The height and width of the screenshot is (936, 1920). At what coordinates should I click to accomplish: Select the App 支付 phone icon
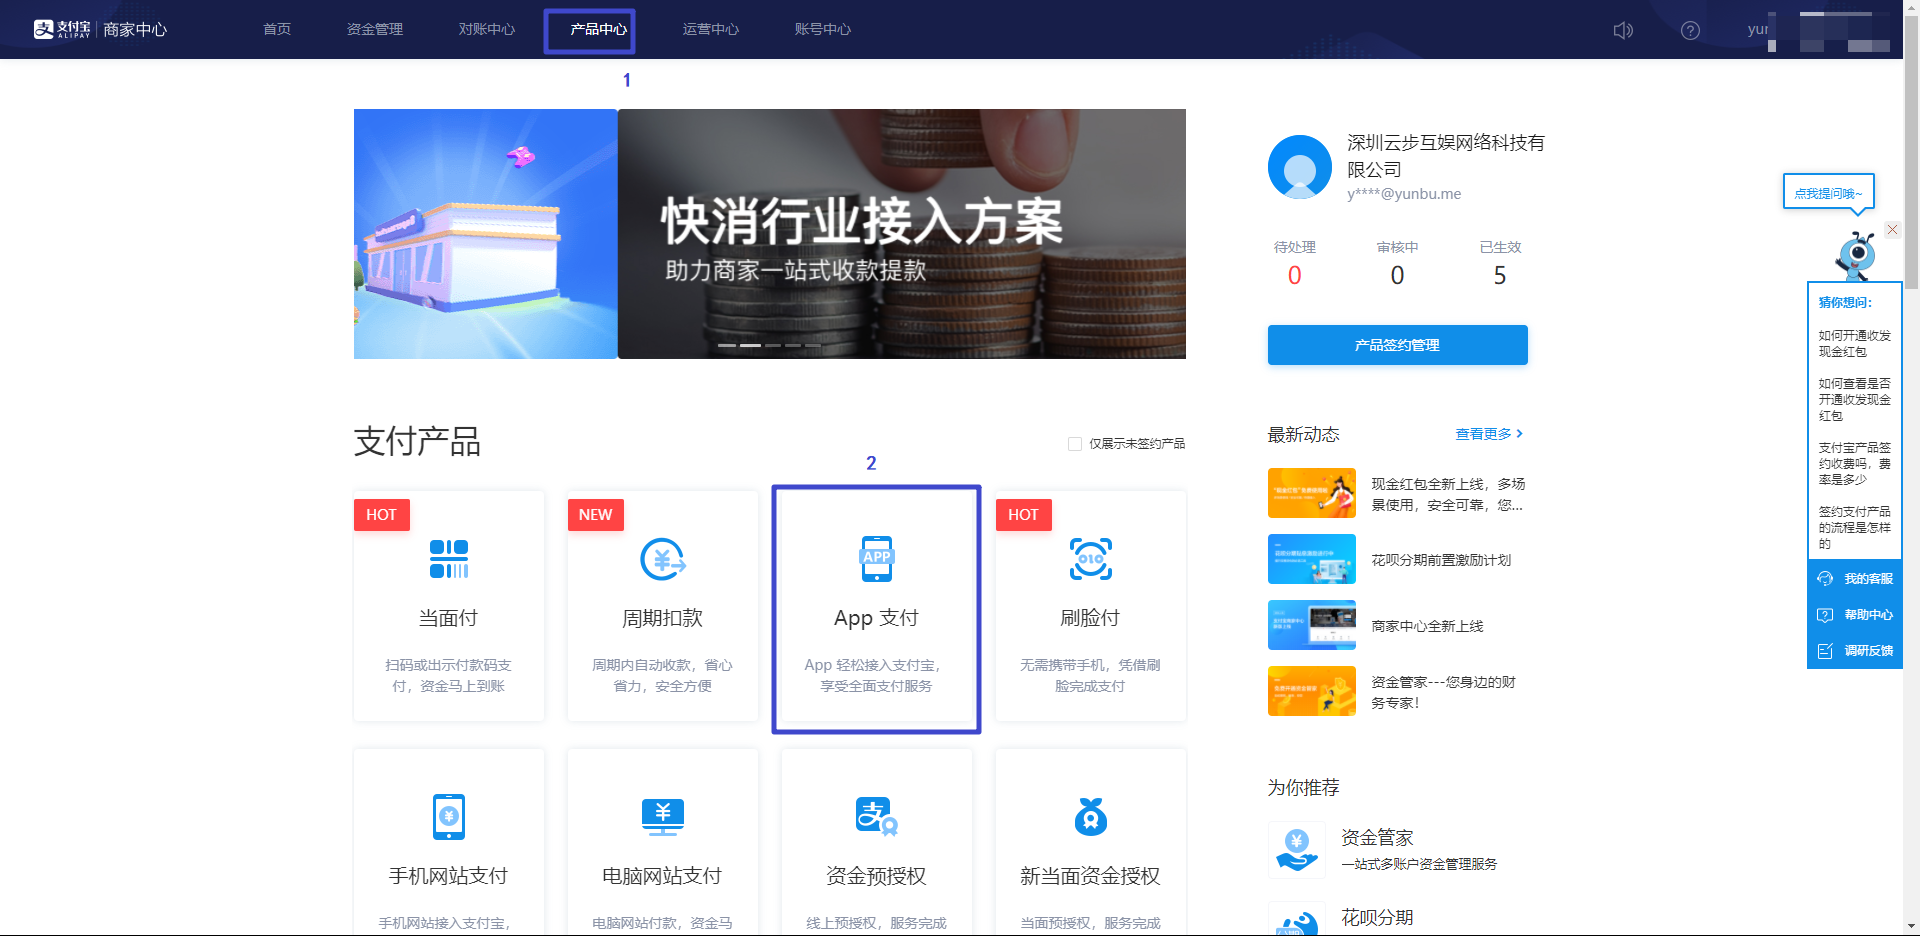tap(876, 558)
